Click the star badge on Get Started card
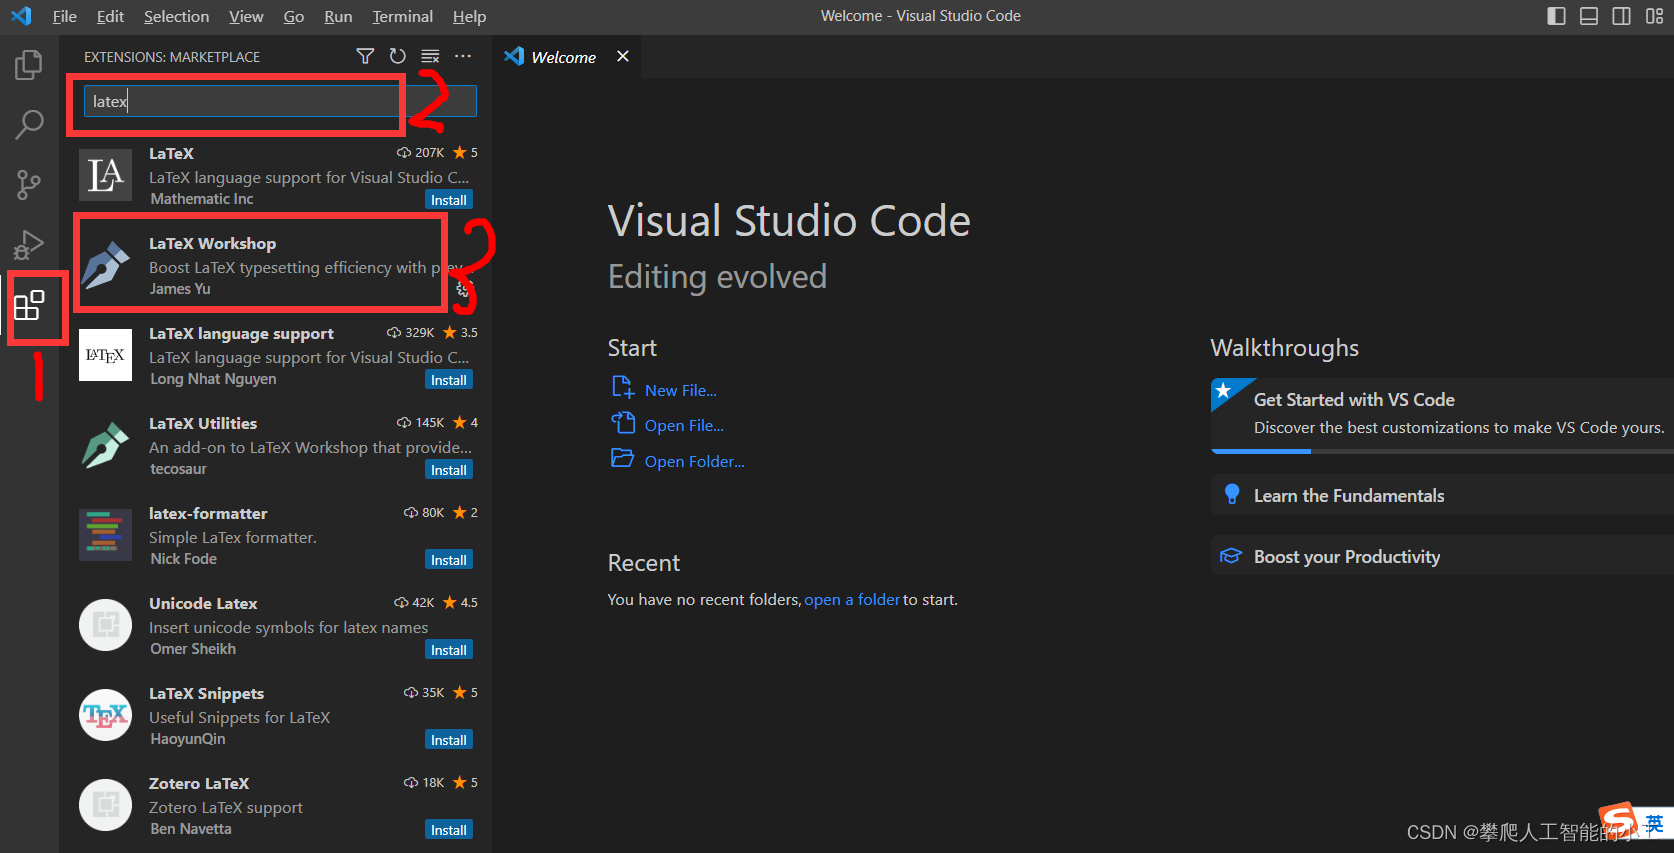The width and height of the screenshot is (1674, 853). click(1223, 391)
